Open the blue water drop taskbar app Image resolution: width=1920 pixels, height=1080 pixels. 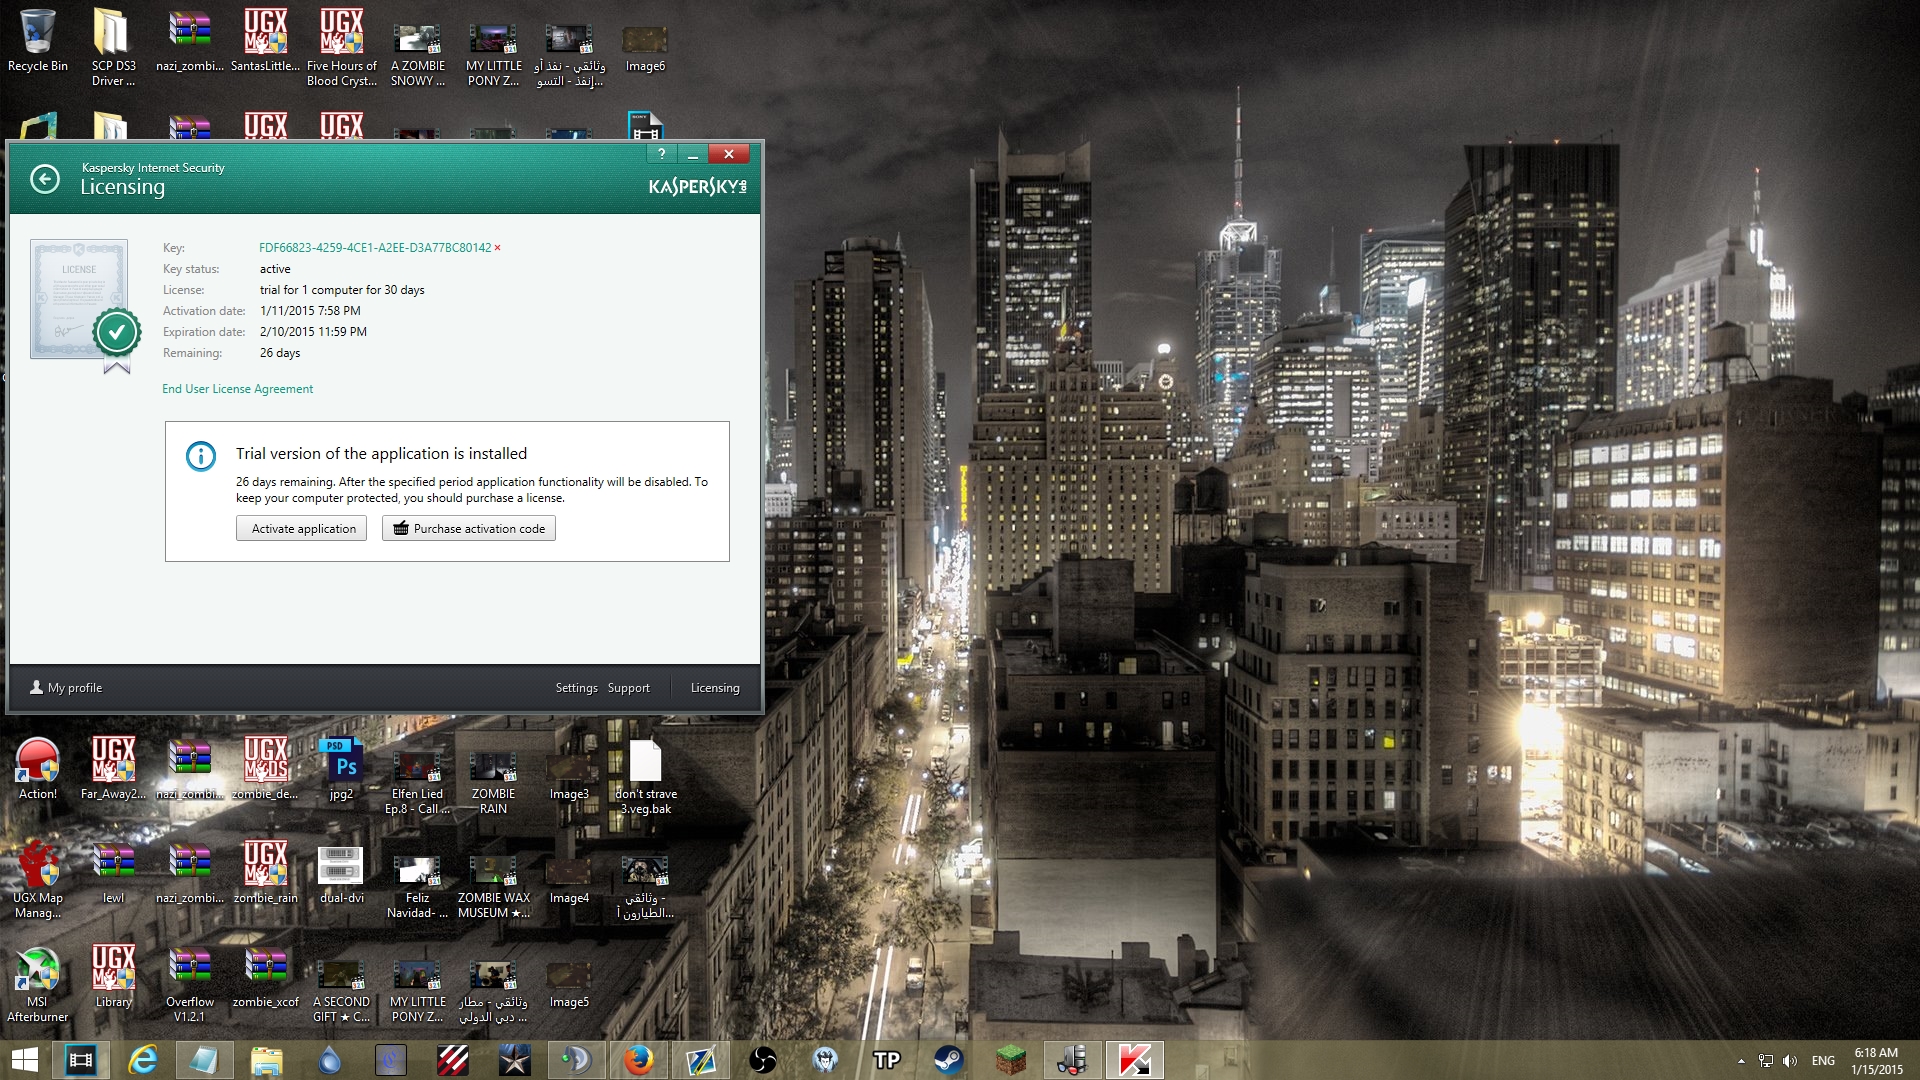(329, 1060)
